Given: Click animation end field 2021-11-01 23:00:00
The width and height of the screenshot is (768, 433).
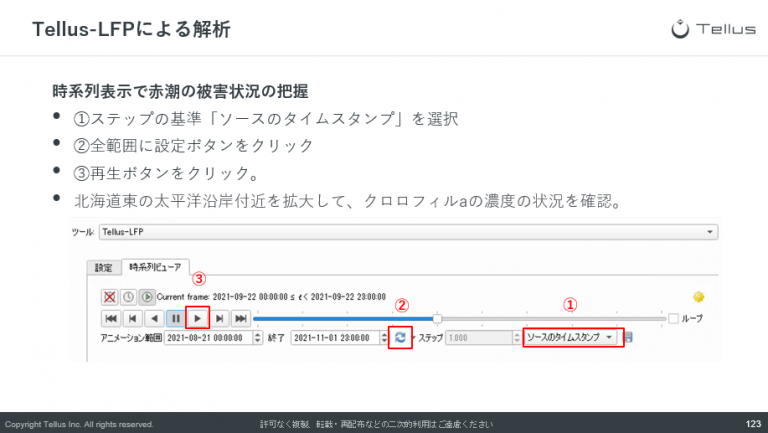Looking at the screenshot, I should 336,337.
